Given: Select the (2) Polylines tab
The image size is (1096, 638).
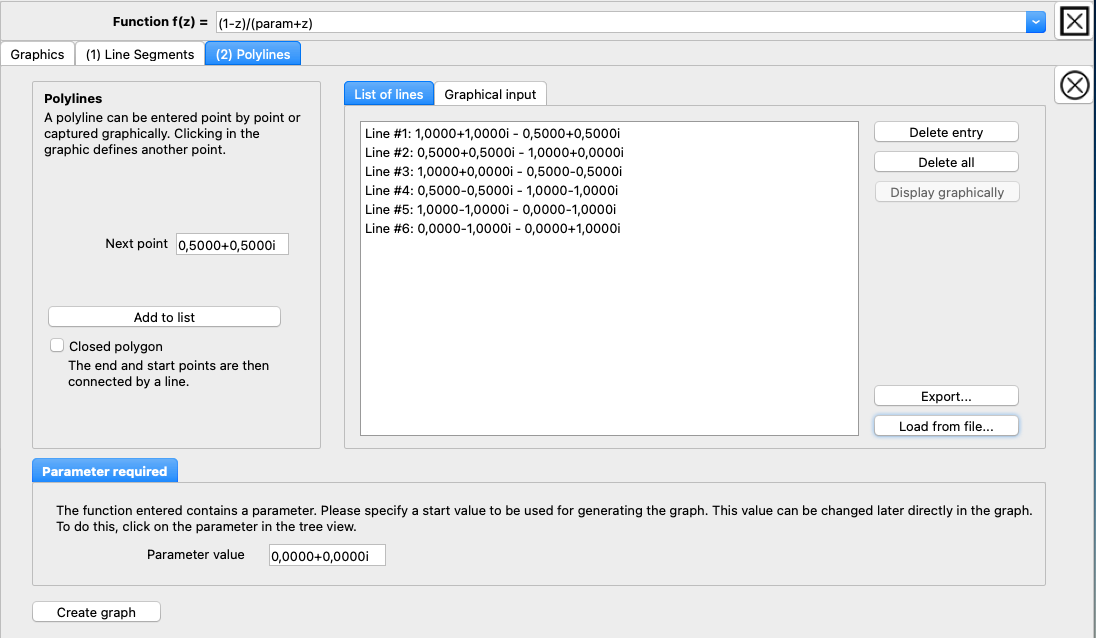Looking at the screenshot, I should [253, 54].
